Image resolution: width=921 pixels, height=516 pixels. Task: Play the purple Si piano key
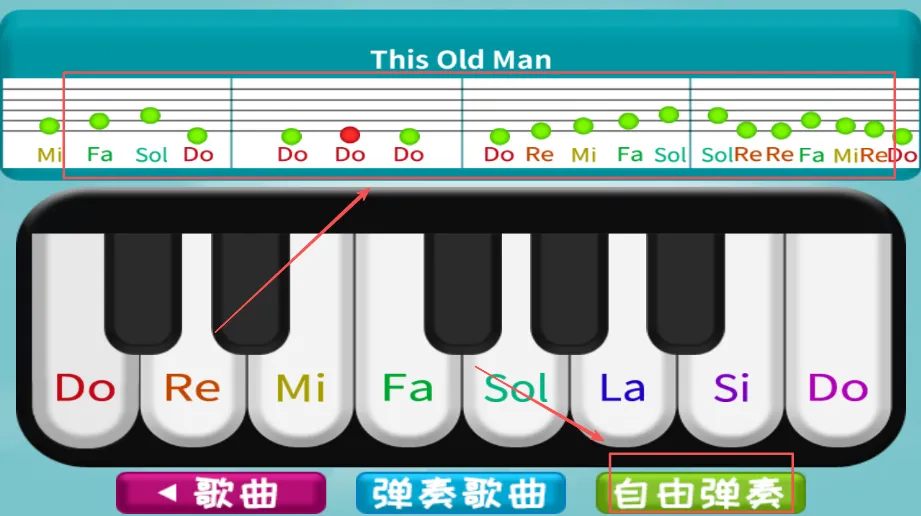(x=731, y=388)
